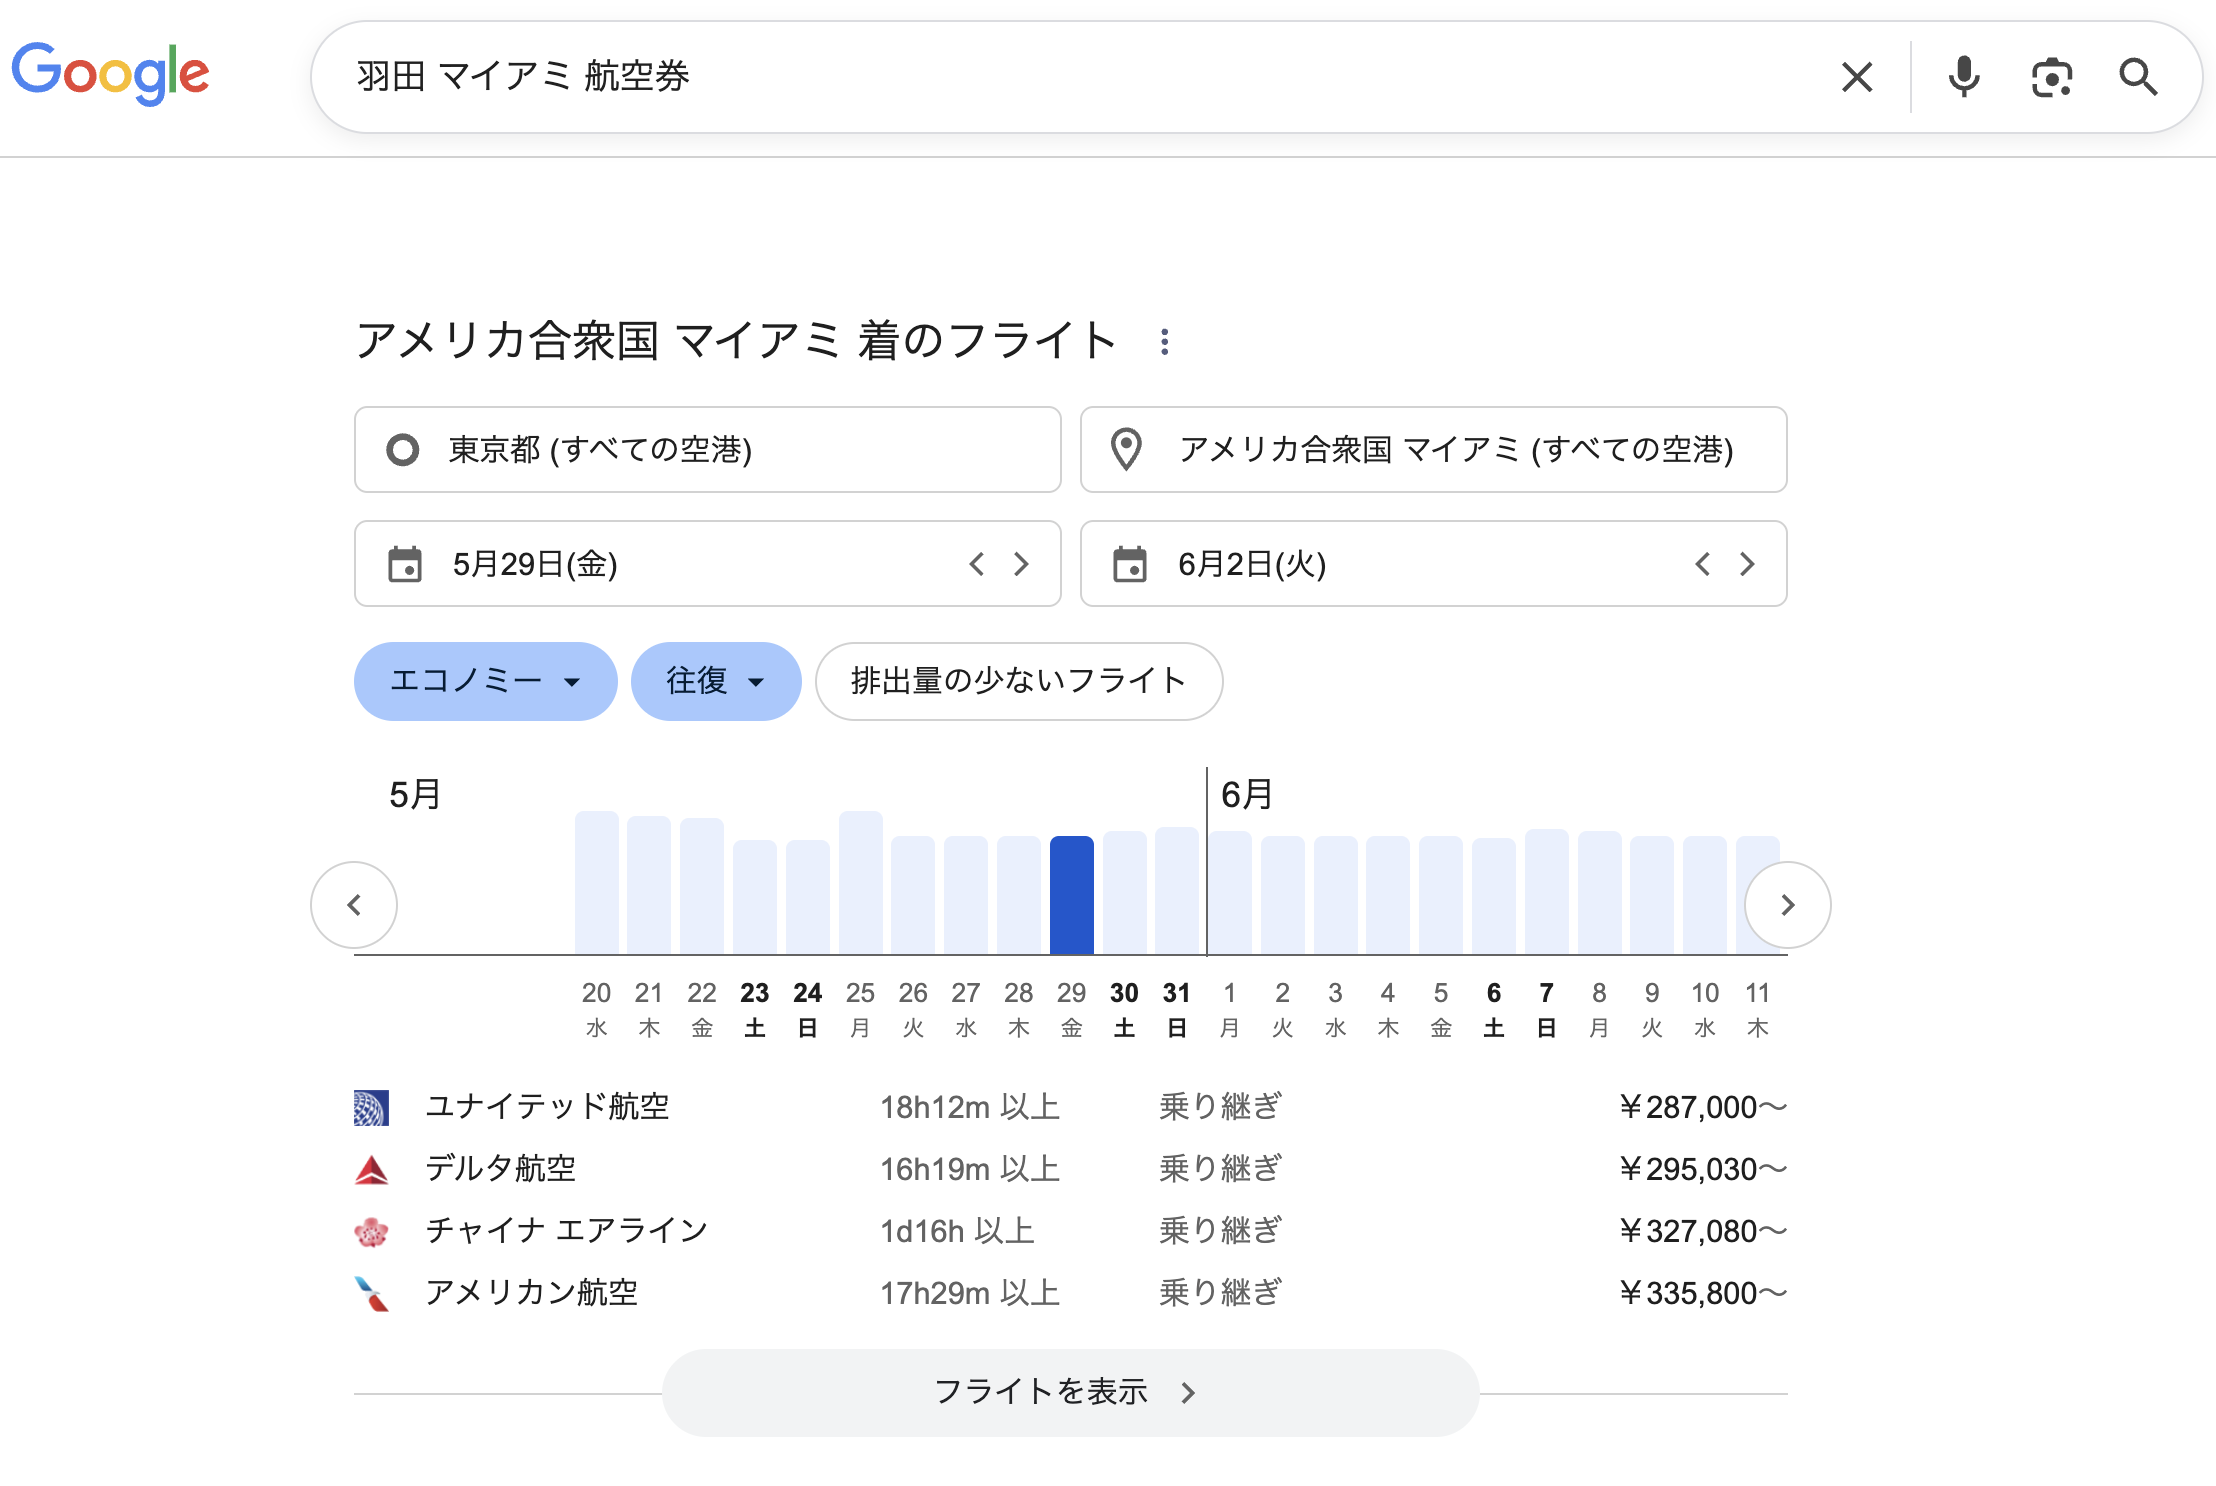Open the 往復 trip type dropdown
Viewport: 2216px width, 1486px height.
pos(716,681)
